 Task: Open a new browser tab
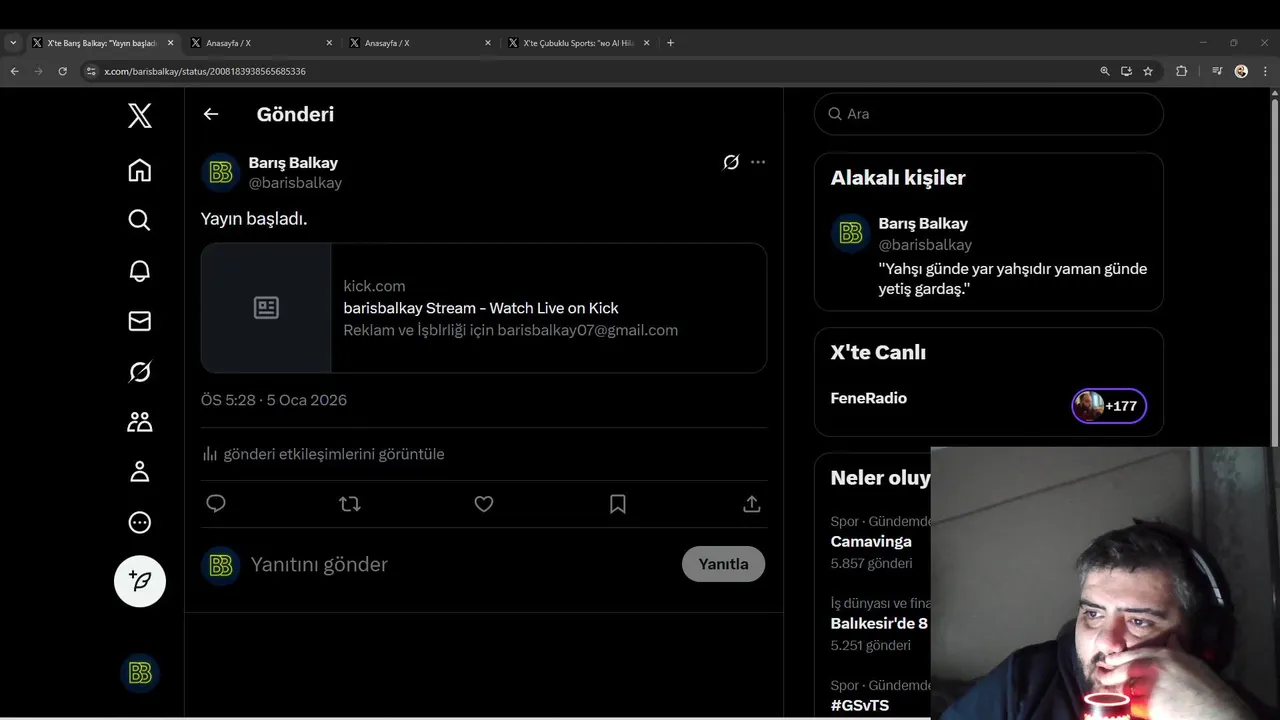670,43
